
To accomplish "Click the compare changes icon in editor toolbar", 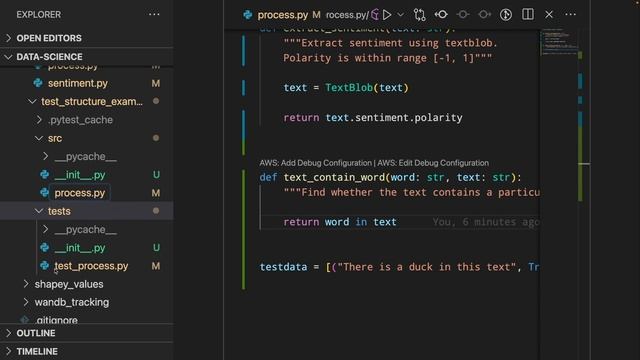I will (x=419, y=15).
